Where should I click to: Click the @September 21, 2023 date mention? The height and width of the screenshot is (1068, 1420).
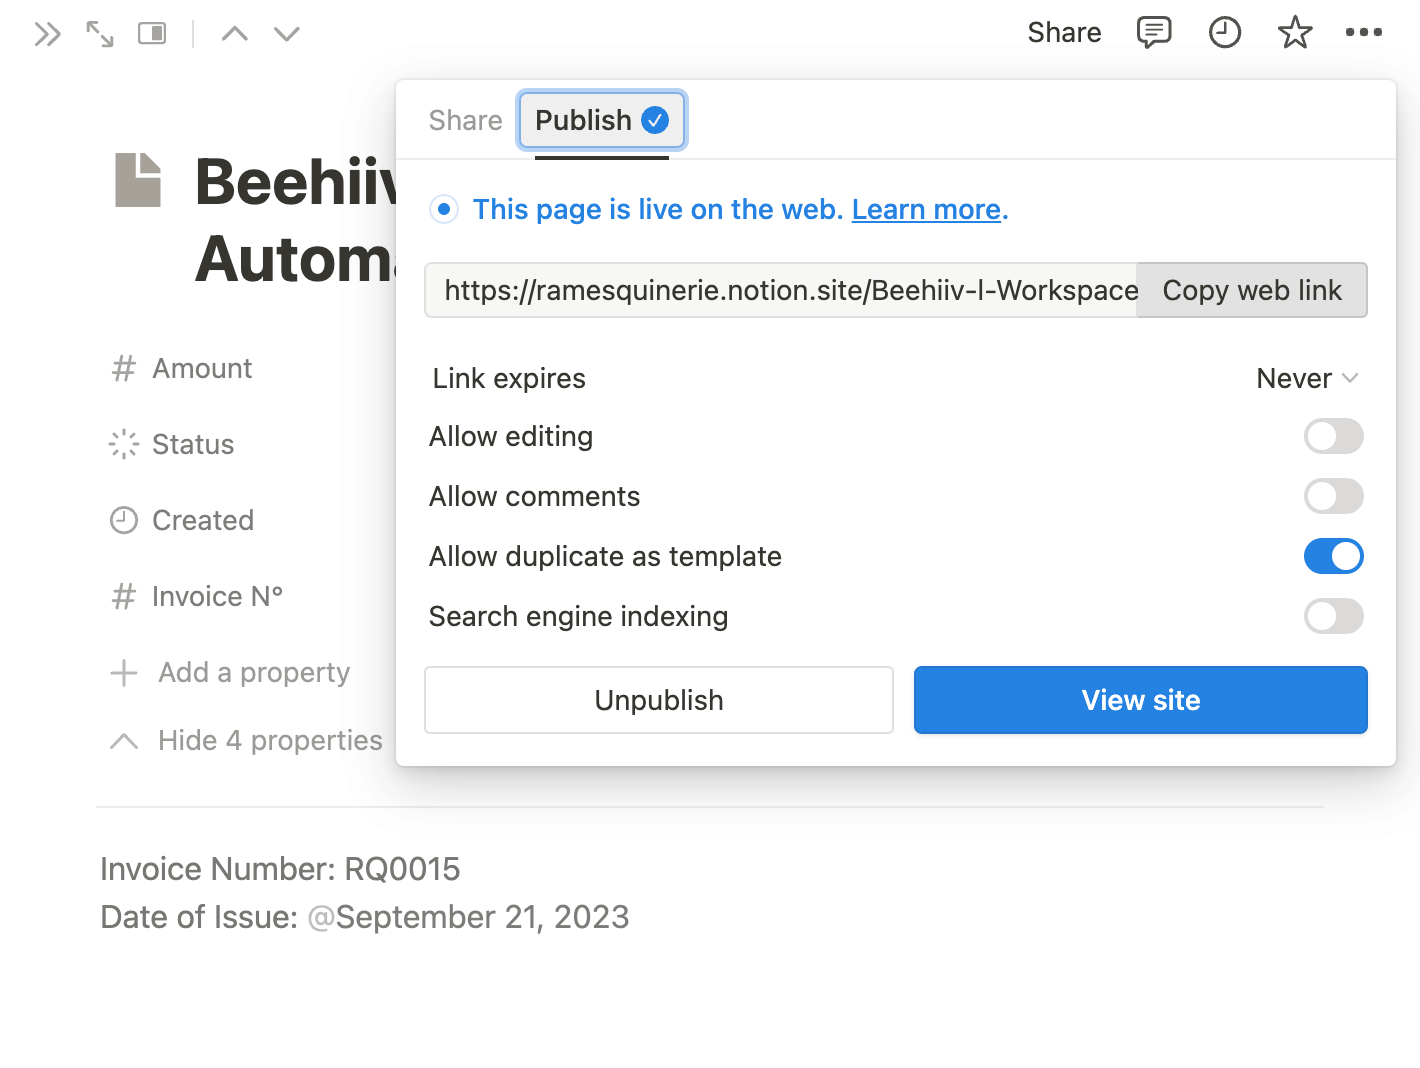(x=468, y=917)
